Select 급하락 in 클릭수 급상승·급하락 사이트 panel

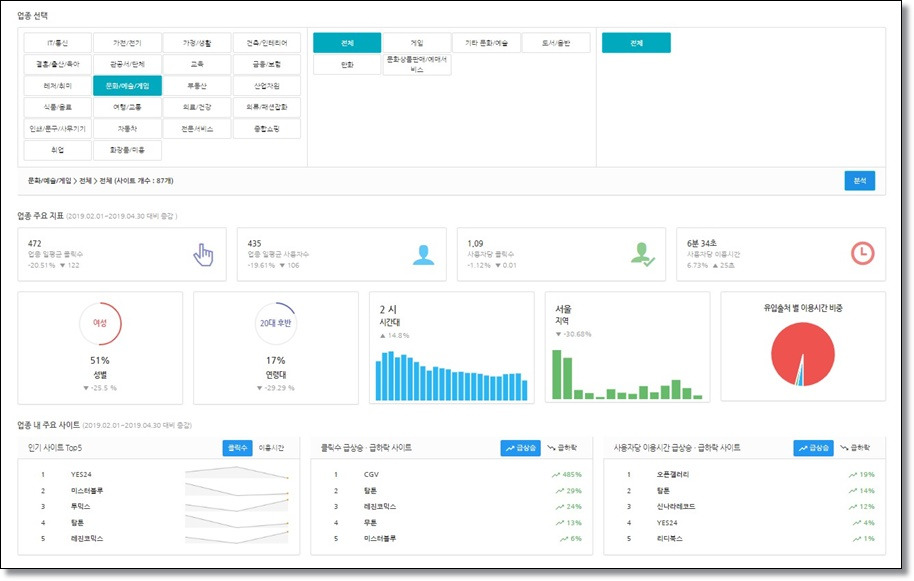563,448
